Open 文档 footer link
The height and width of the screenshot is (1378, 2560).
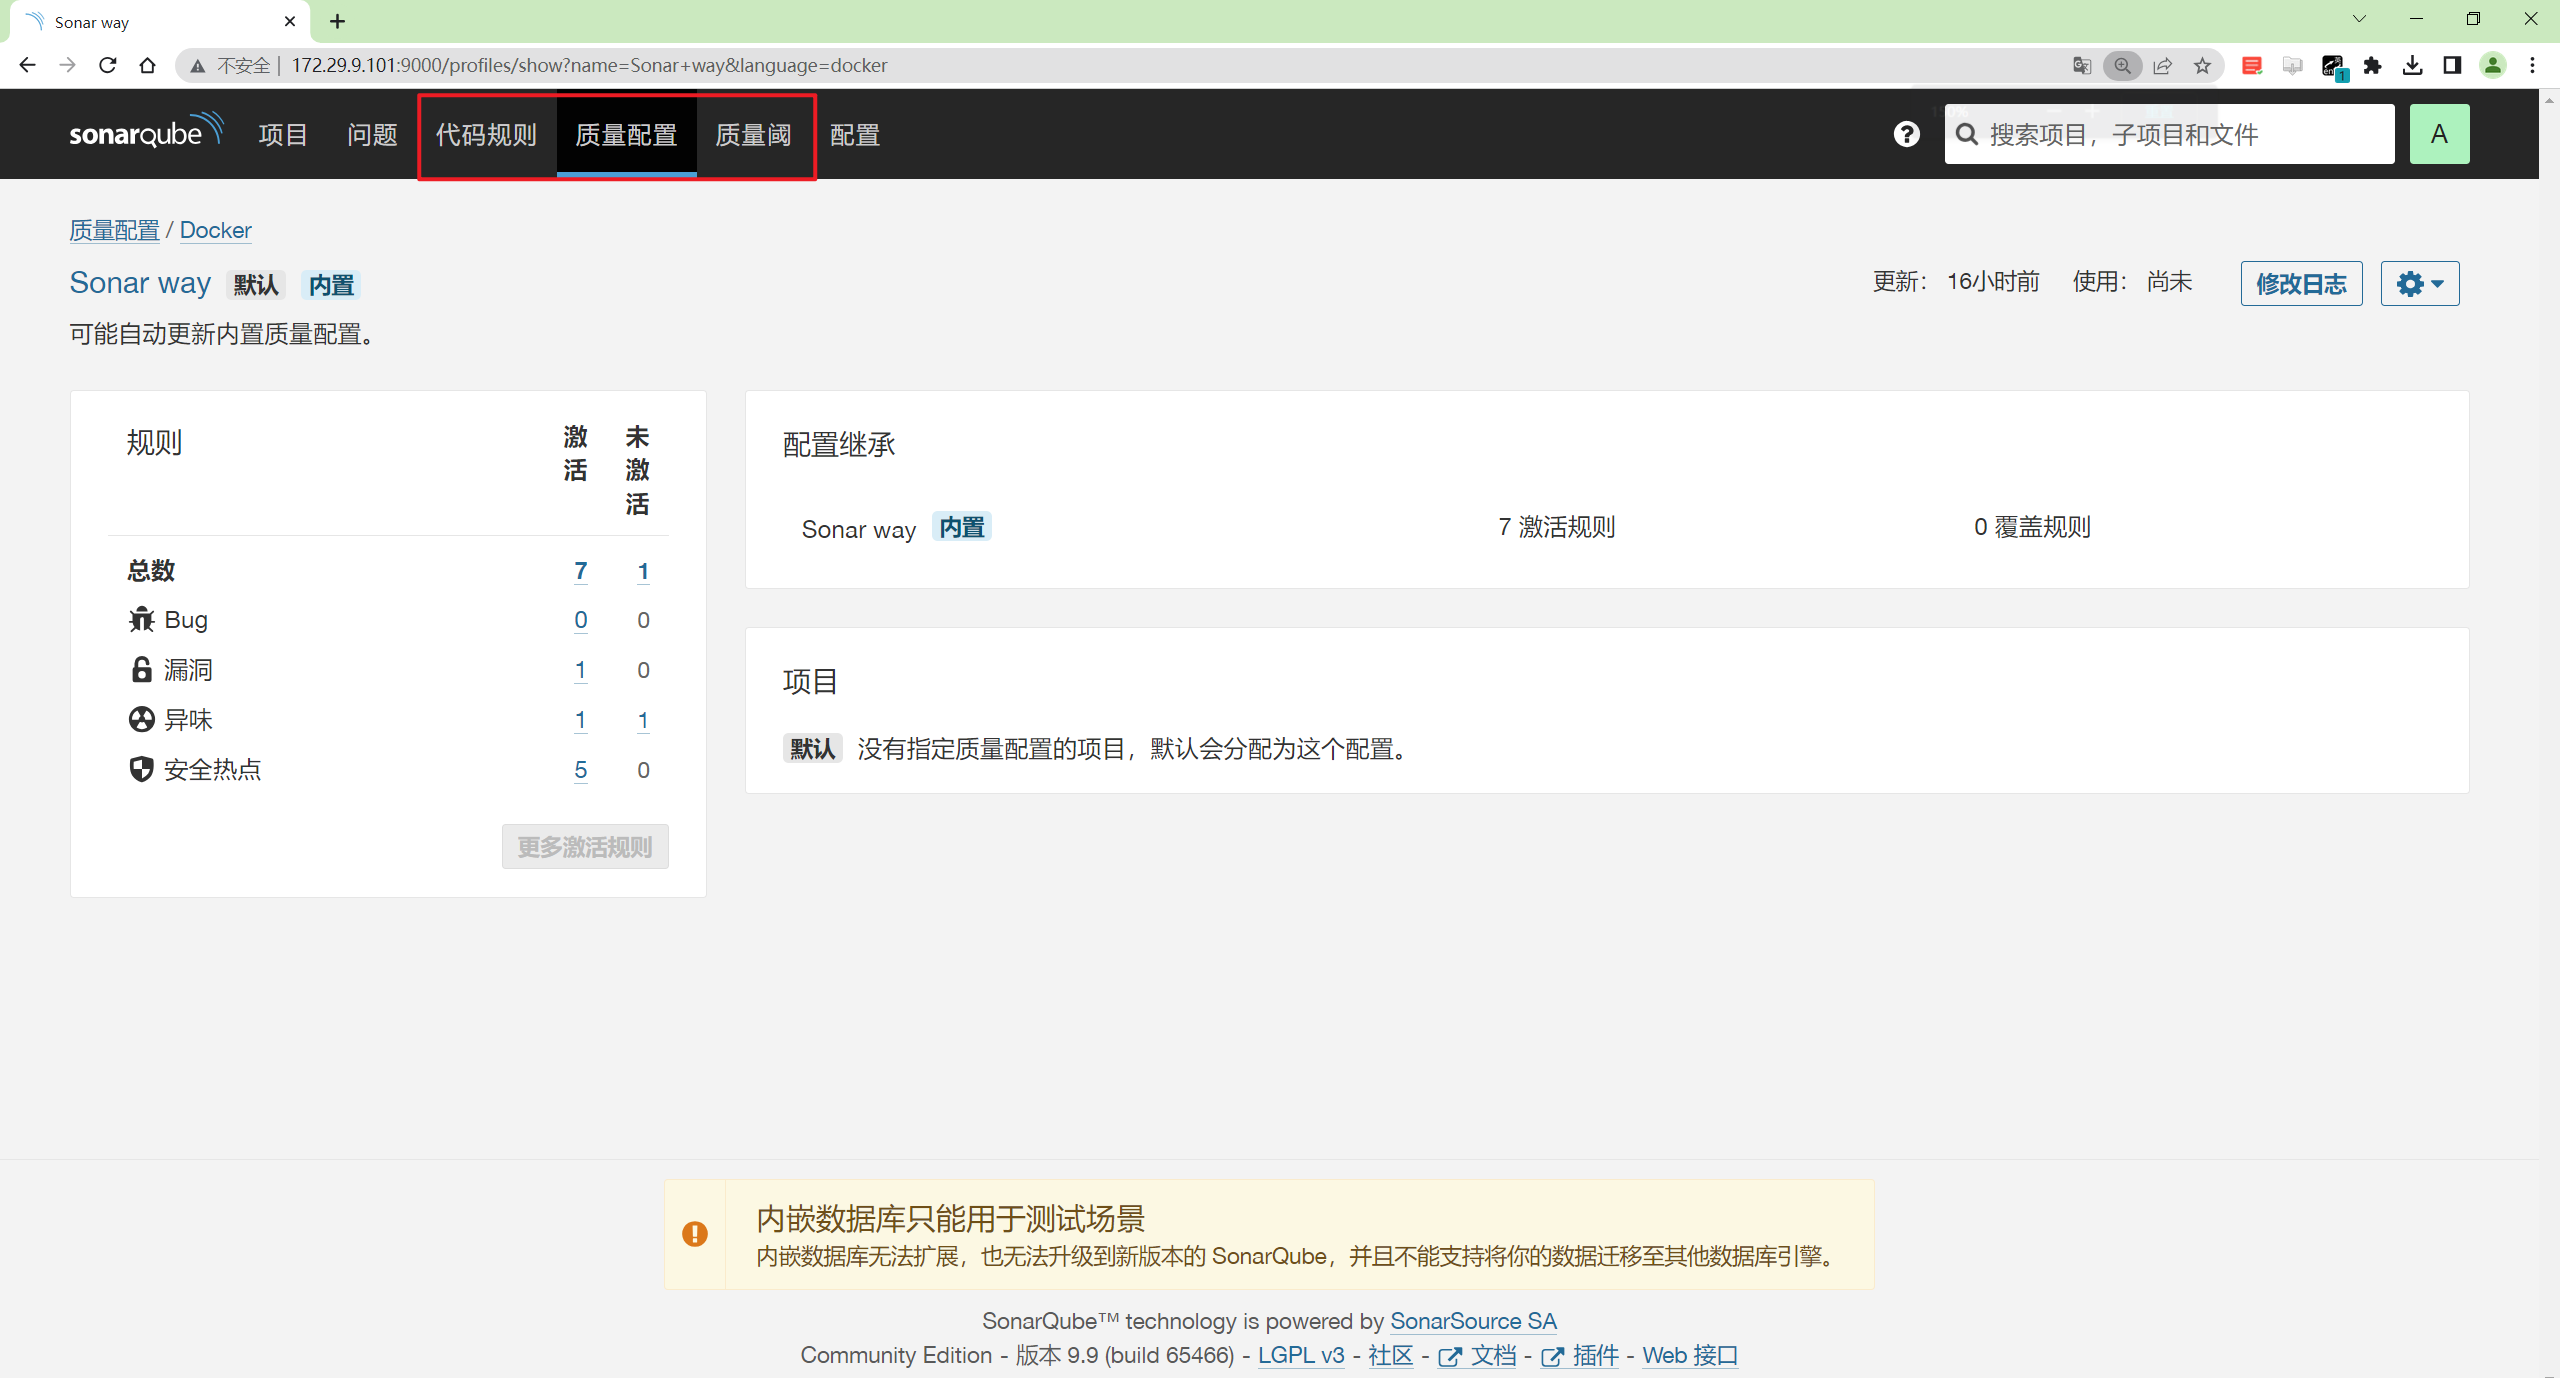(x=1477, y=1355)
